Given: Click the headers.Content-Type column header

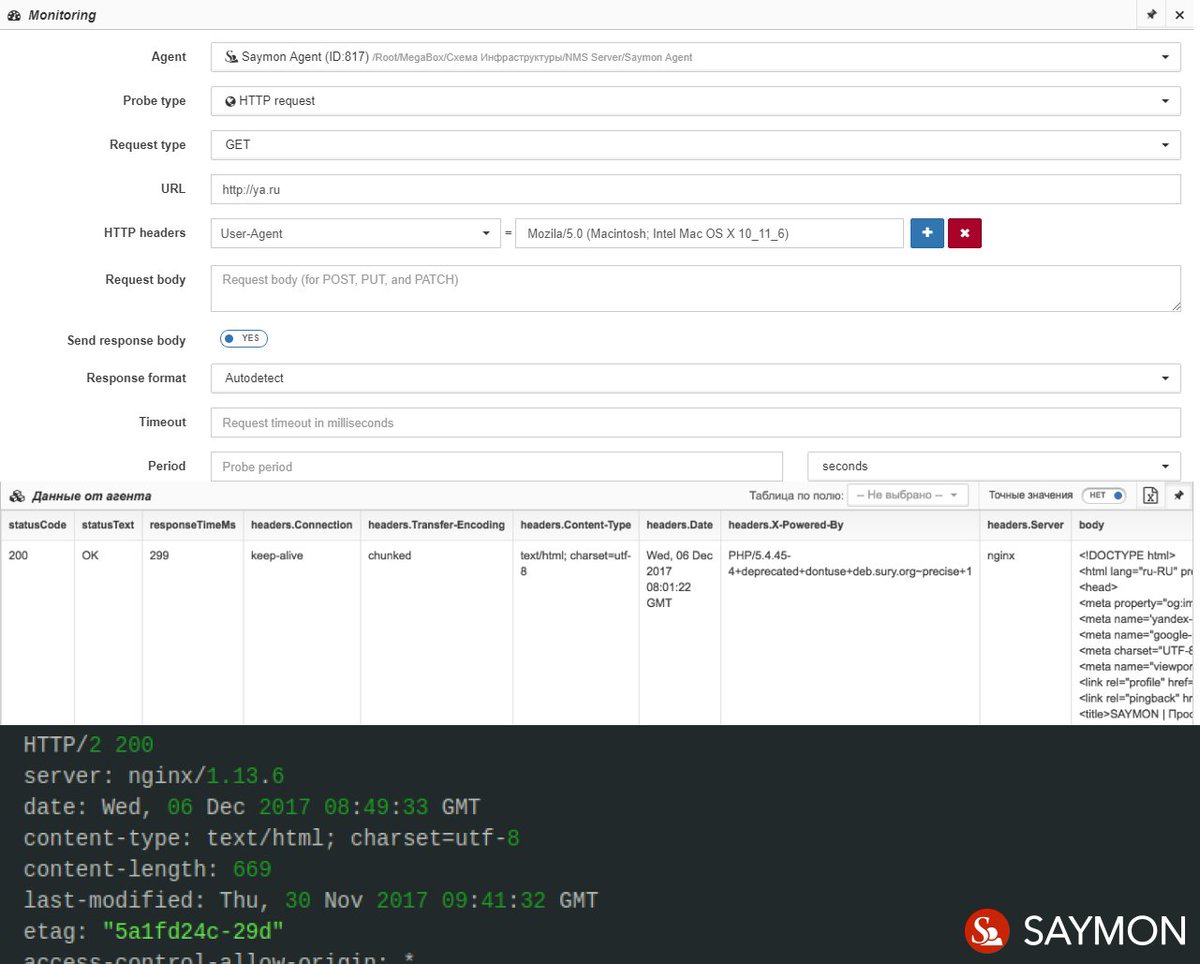Looking at the screenshot, I should pos(576,525).
